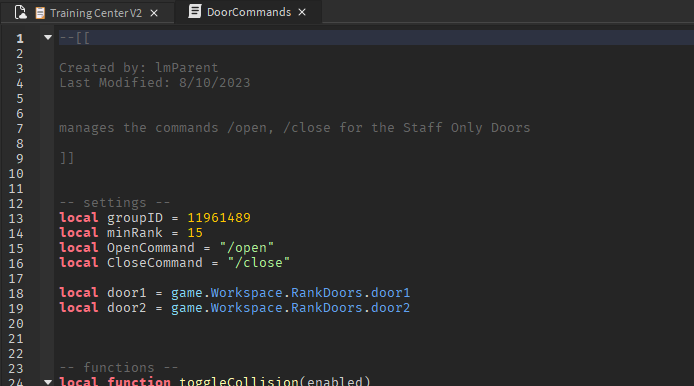
Task: Click the 'manages the commands' comment line
Action: [x=294, y=128]
